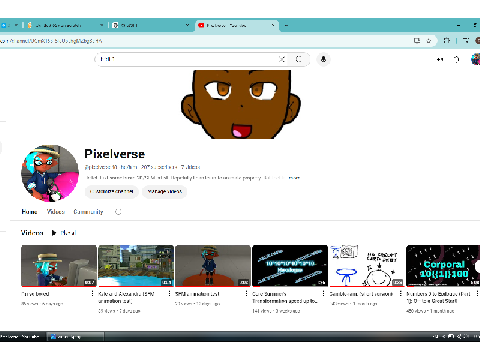Viewport: 480px width, 360px height.
Task: Open options menu for the first video
Action: [92, 294]
